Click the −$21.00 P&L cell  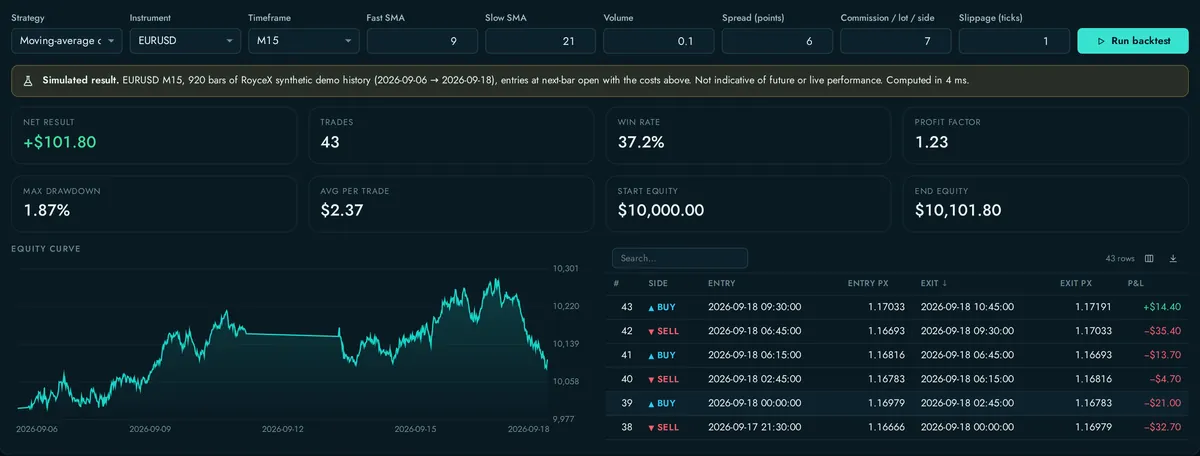pyautogui.click(x=1163, y=403)
